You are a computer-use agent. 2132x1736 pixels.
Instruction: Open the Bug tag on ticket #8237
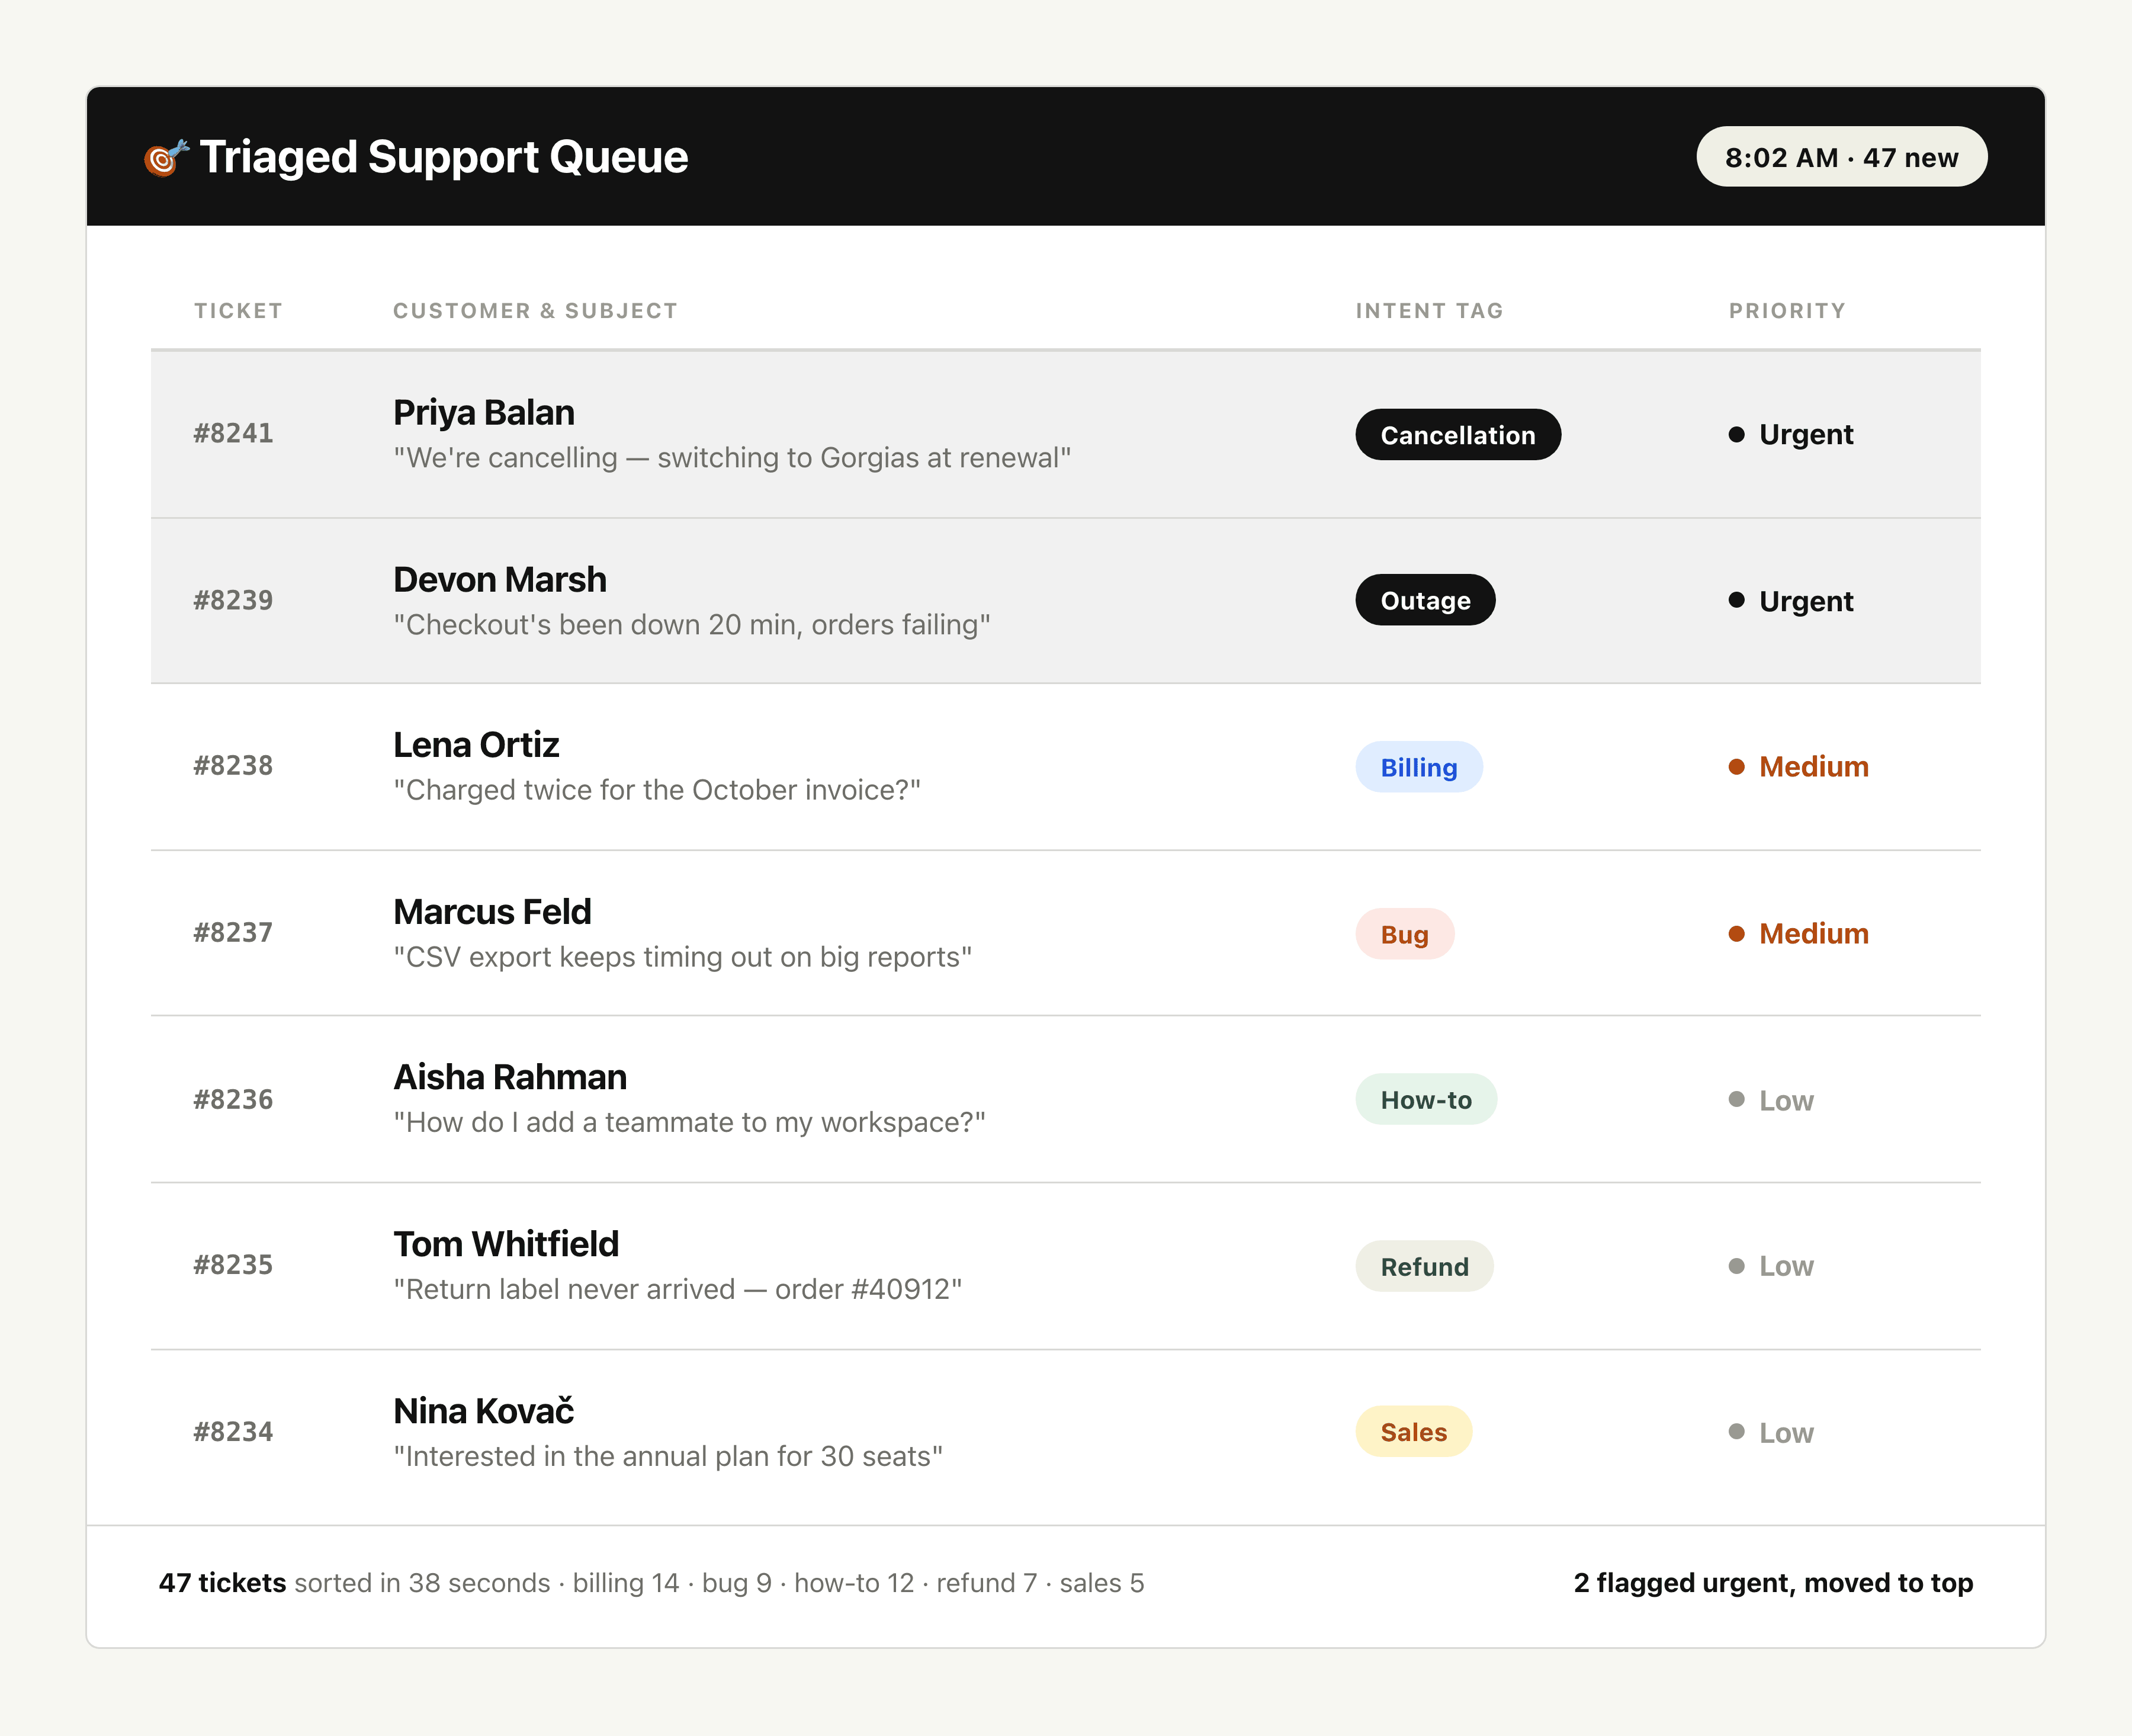(x=1405, y=934)
